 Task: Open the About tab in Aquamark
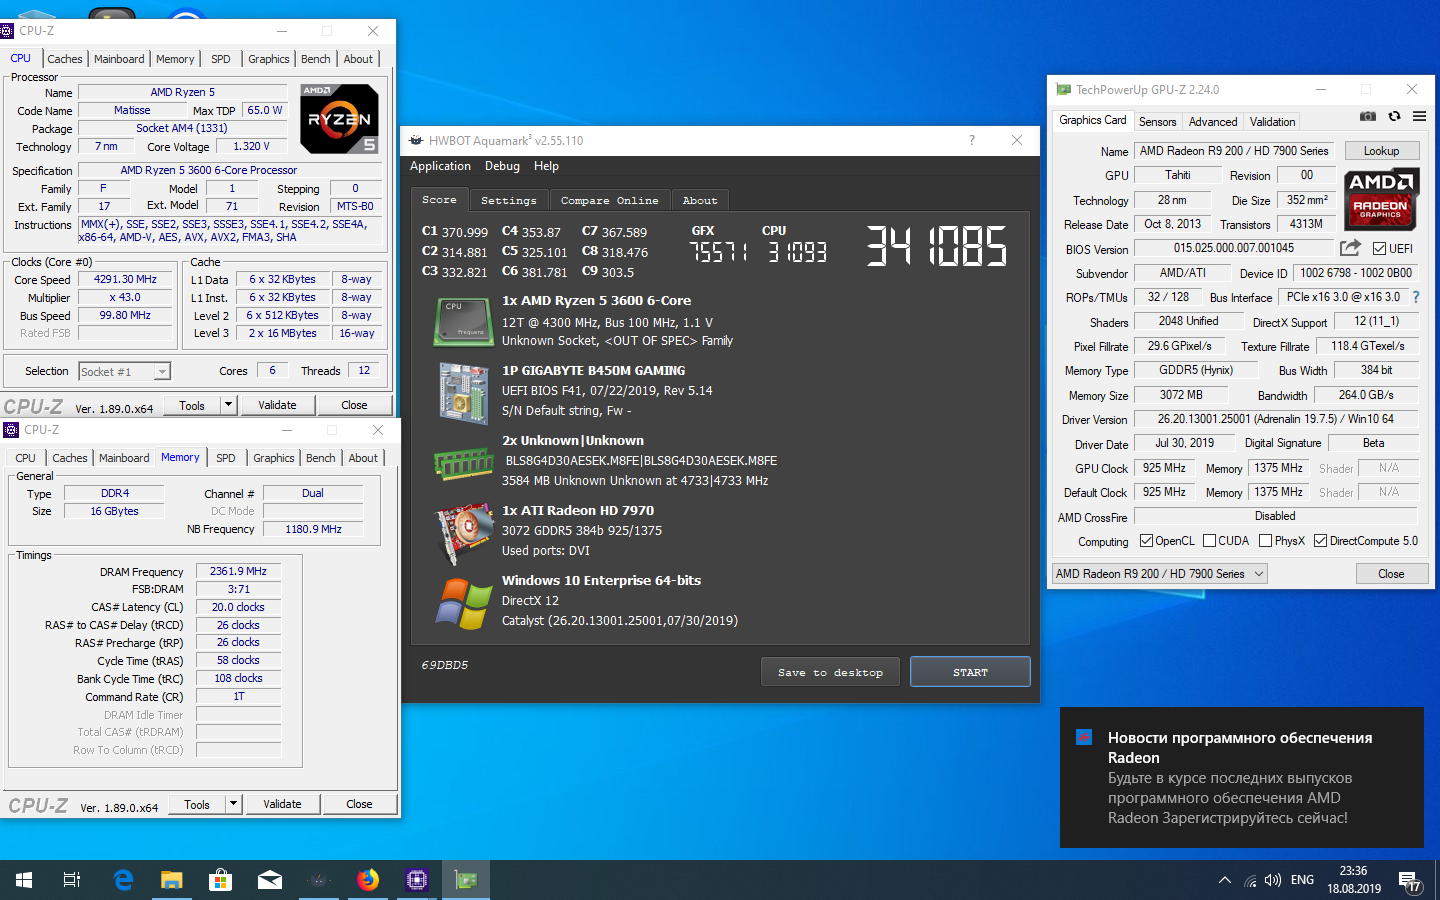(x=699, y=200)
